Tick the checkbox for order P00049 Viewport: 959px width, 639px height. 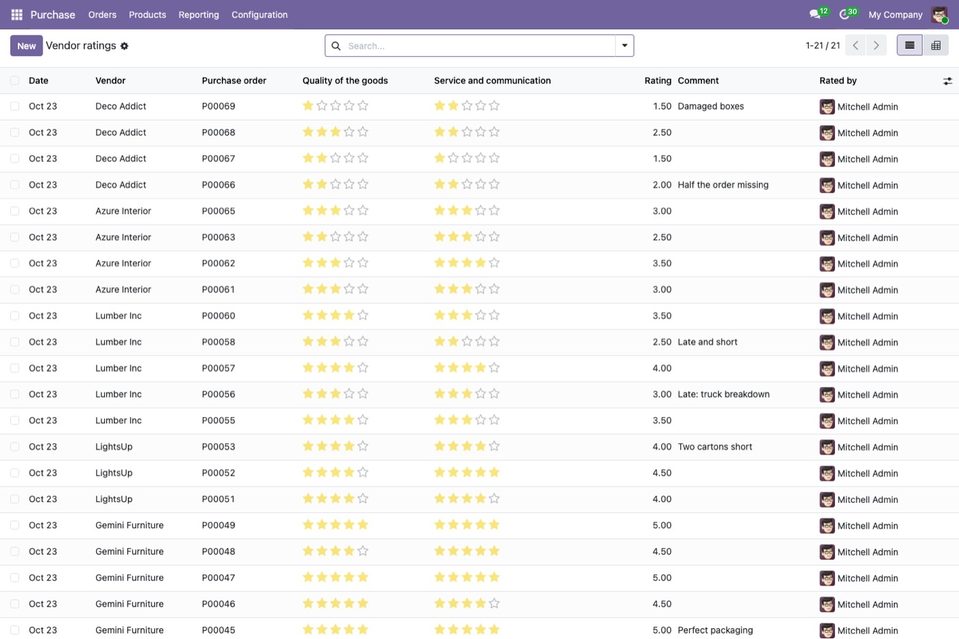point(15,525)
